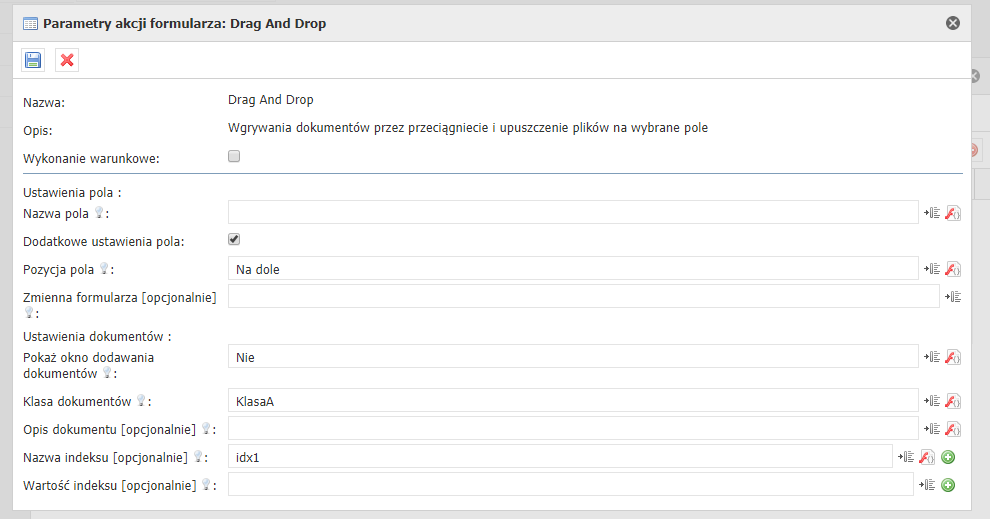
Task: Open variable picker beside Zmienna formularza field
Action: (x=953, y=296)
